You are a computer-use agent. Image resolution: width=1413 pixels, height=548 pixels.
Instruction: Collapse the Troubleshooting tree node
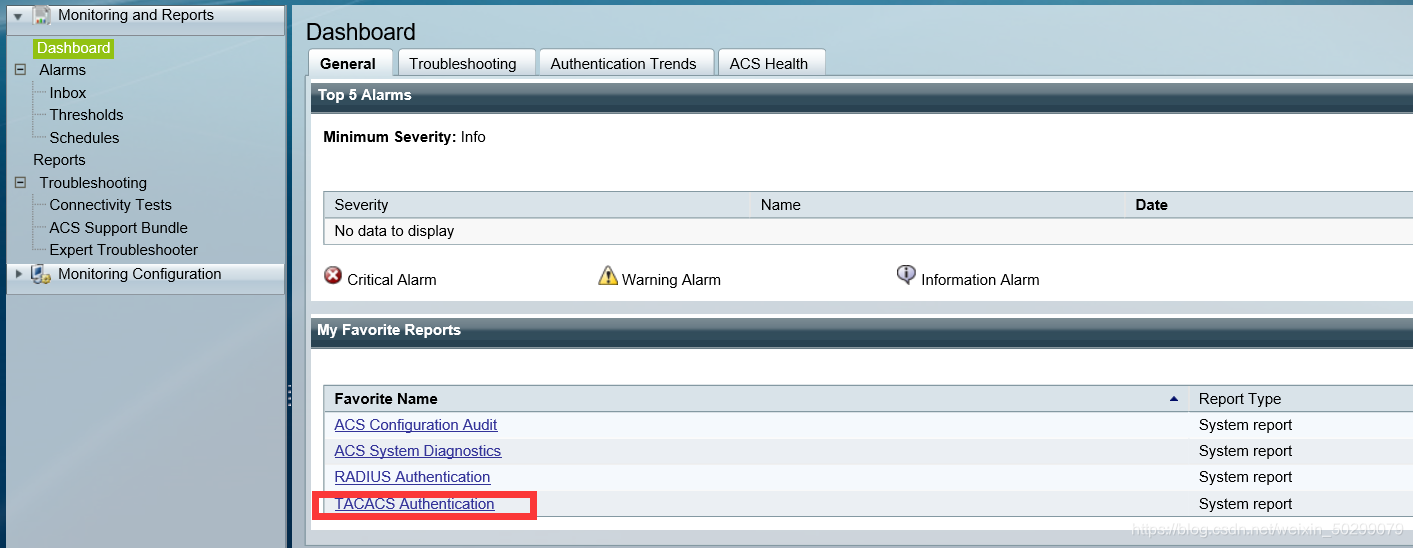(20, 183)
